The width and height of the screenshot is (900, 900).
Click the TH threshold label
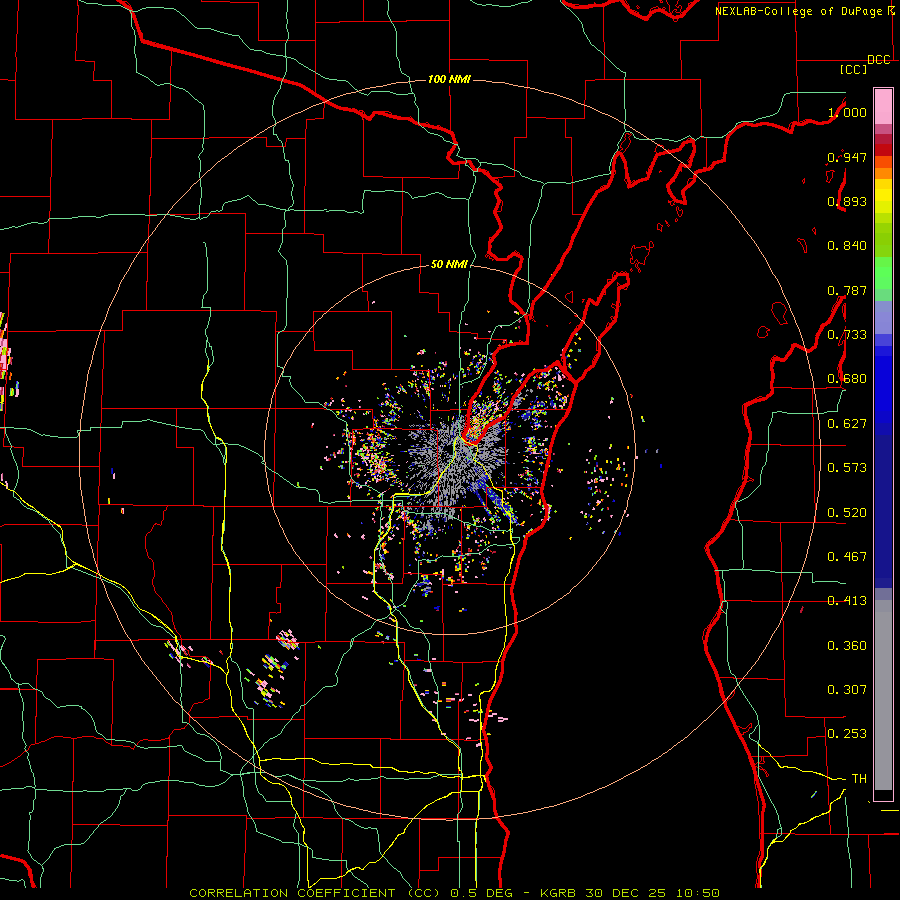[x=859, y=779]
